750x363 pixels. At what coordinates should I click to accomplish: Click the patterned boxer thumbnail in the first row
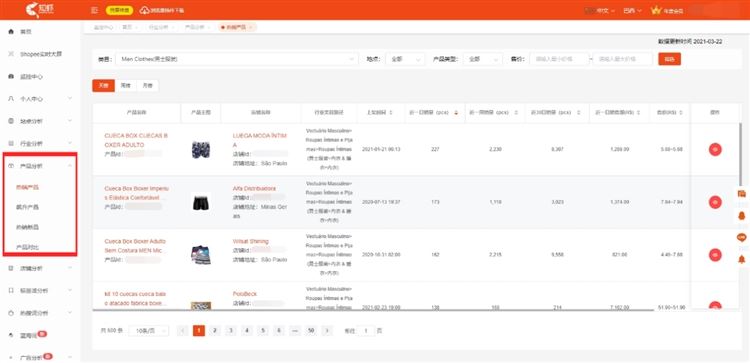[201, 150]
